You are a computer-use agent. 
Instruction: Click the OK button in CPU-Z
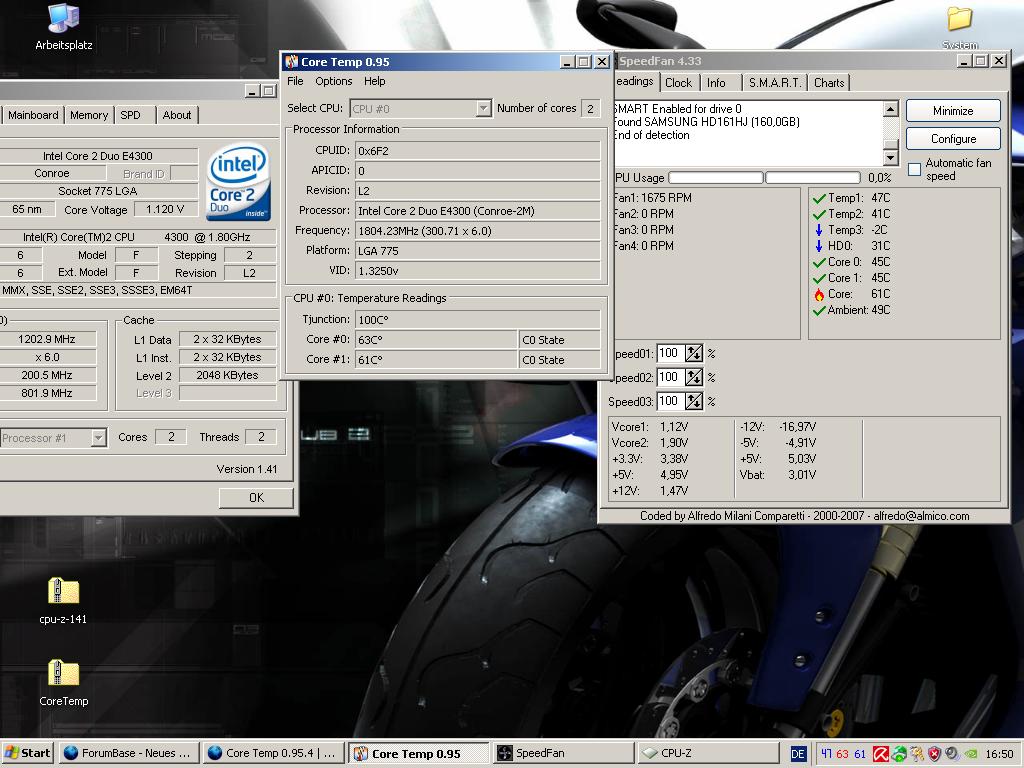pyautogui.click(x=256, y=498)
